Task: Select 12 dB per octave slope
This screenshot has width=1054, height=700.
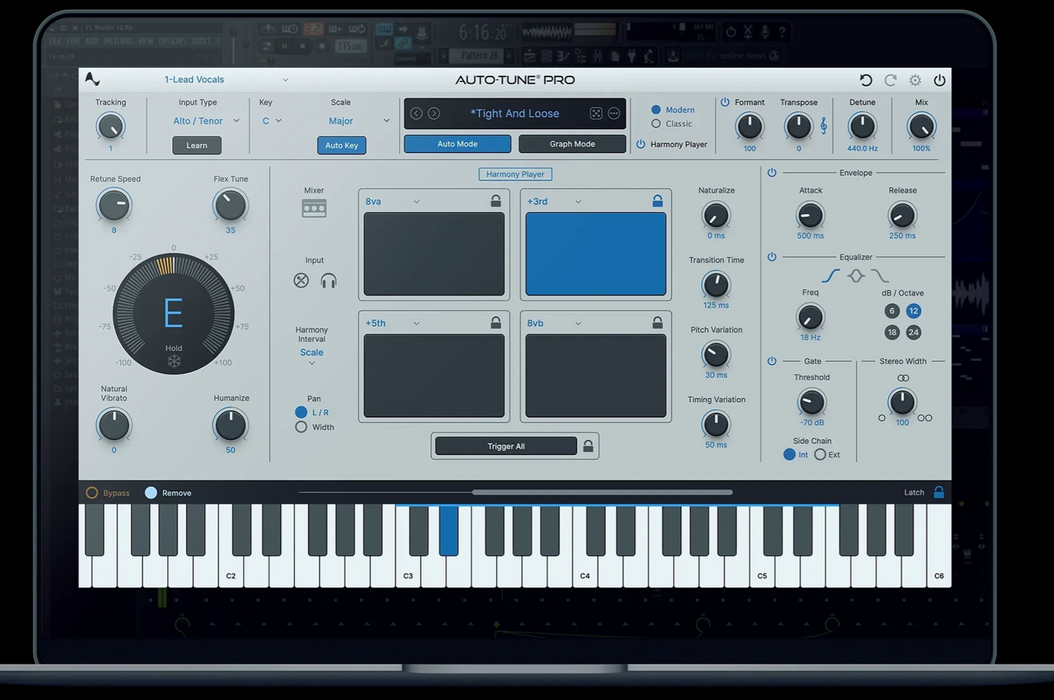Action: click(x=914, y=311)
